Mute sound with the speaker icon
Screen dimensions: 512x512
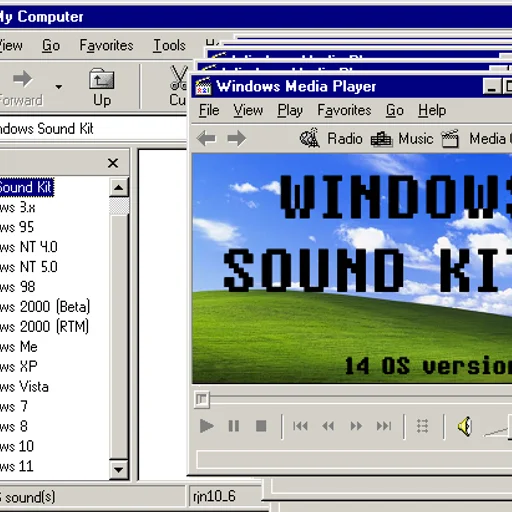pos(465,426)
